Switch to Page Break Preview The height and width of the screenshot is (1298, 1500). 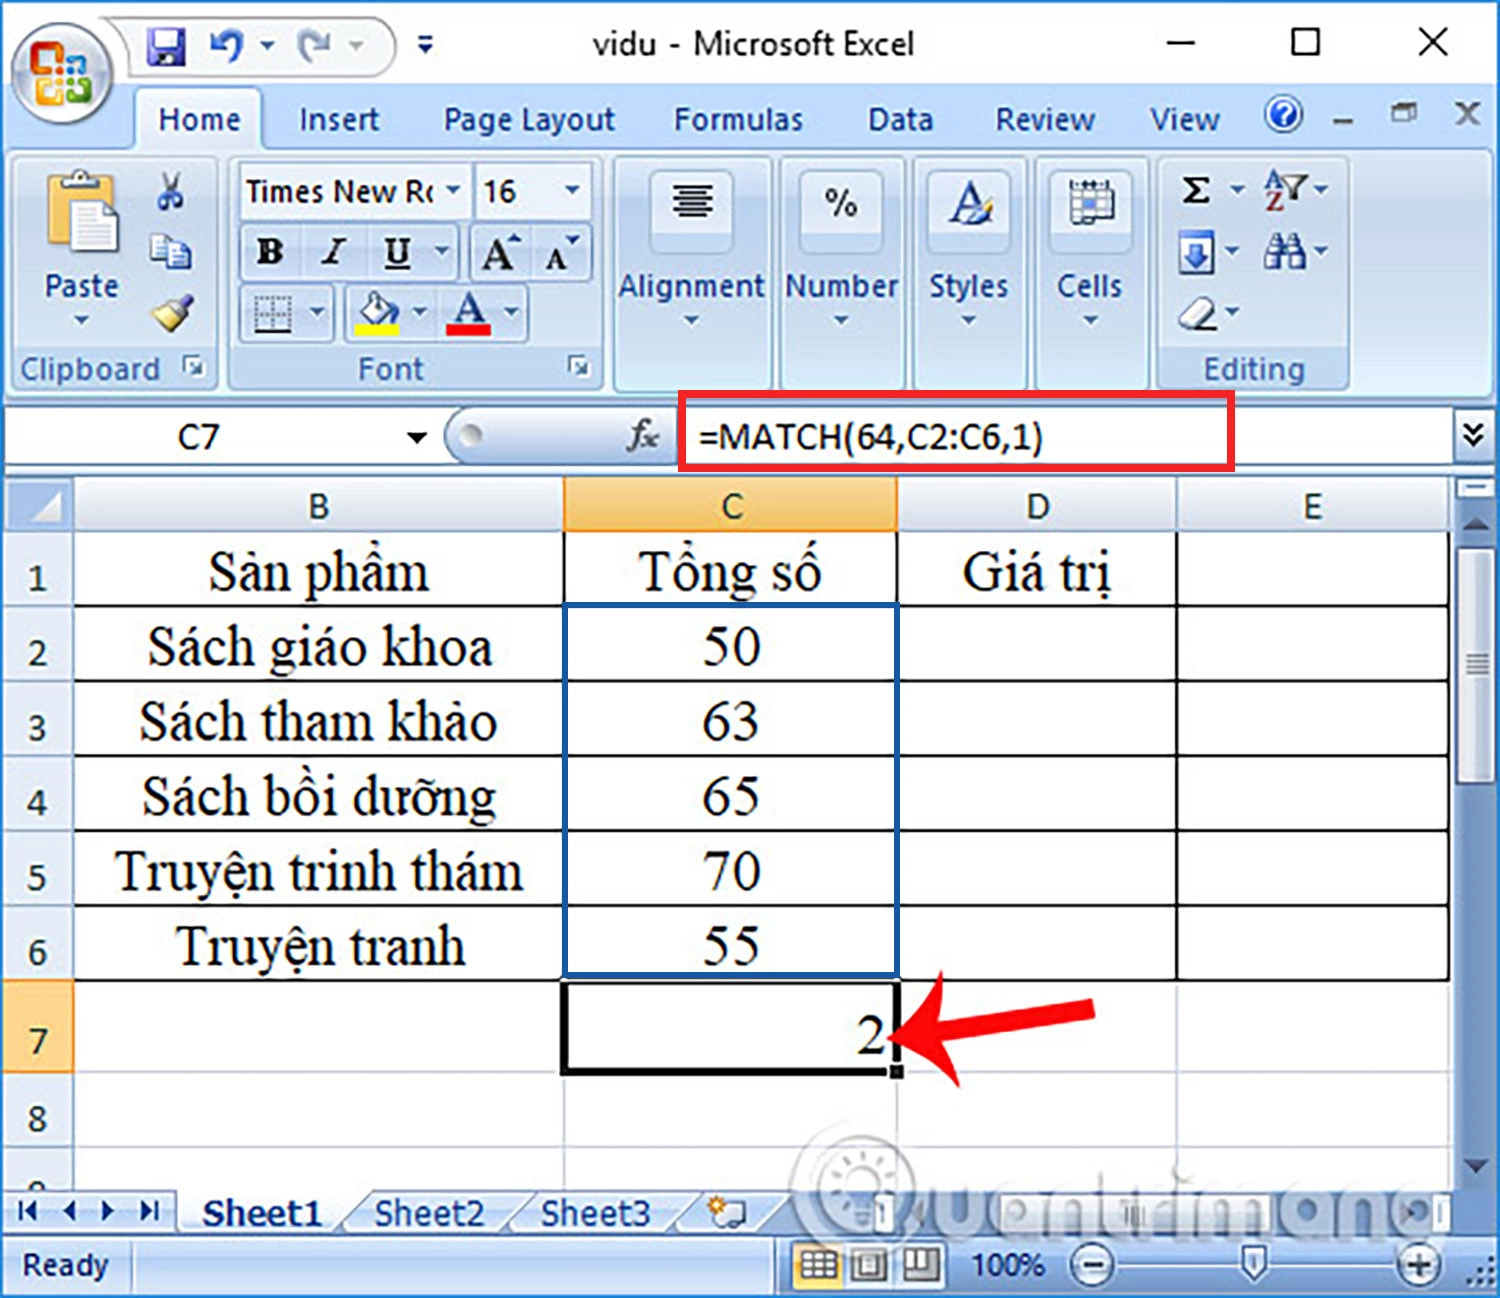[921, 1266]
